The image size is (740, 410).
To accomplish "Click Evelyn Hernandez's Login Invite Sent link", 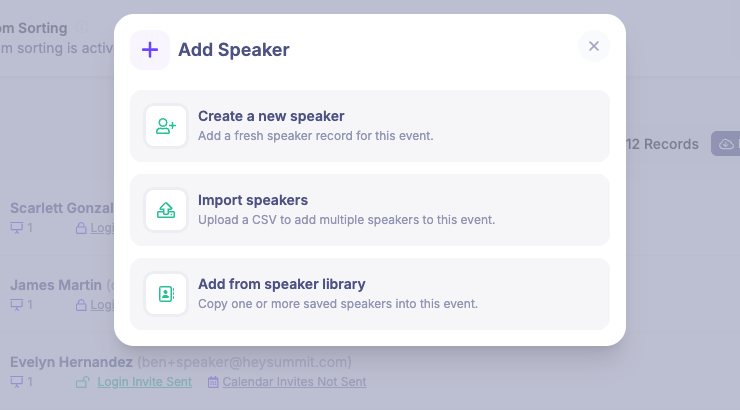I will click(x=144, y=382).
